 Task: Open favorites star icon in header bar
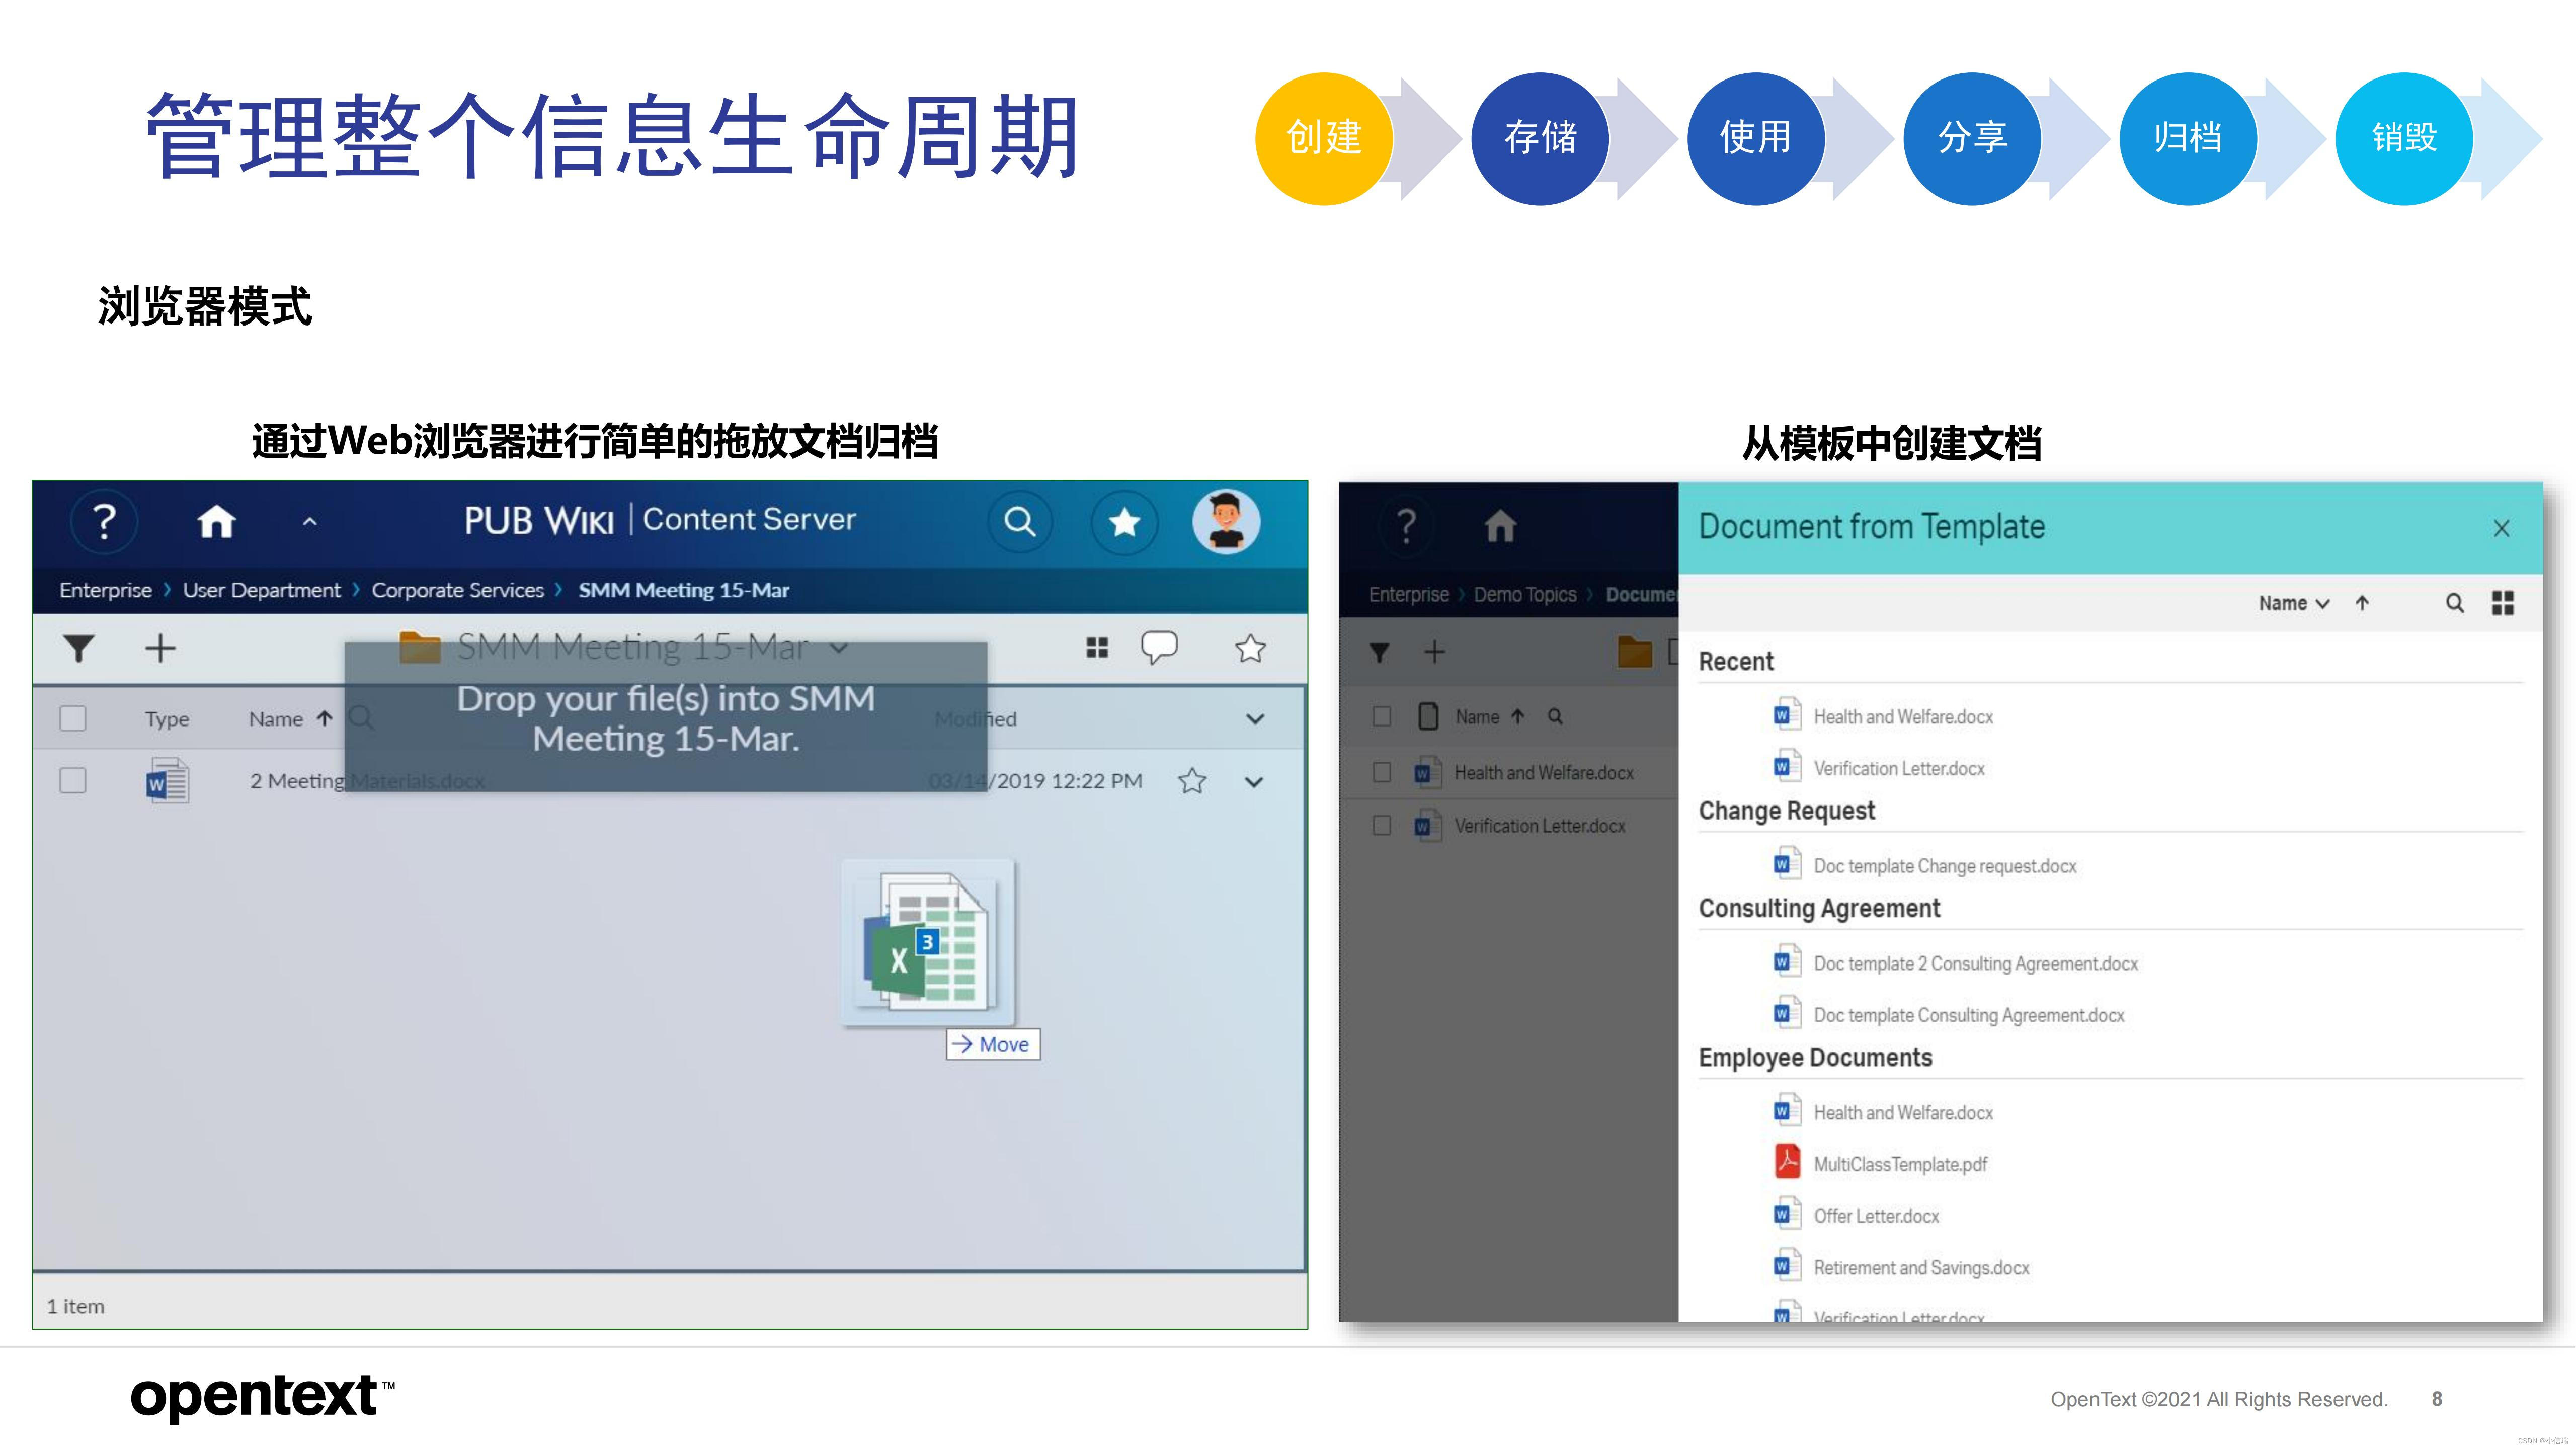click(1124, 522)
